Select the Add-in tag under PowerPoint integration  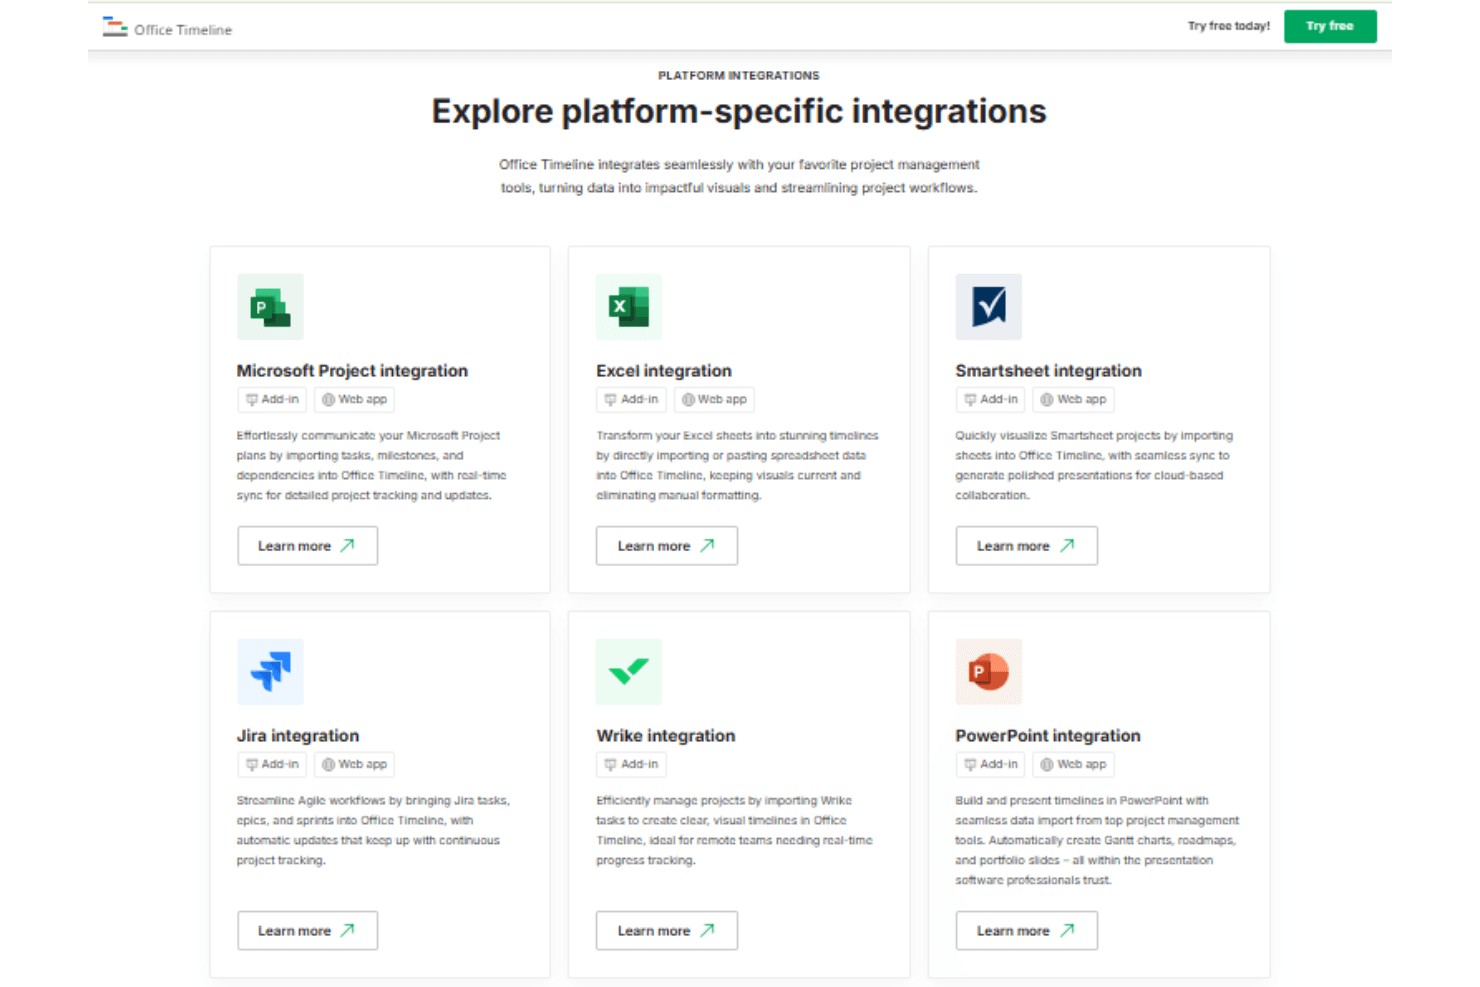click(990, 765)
